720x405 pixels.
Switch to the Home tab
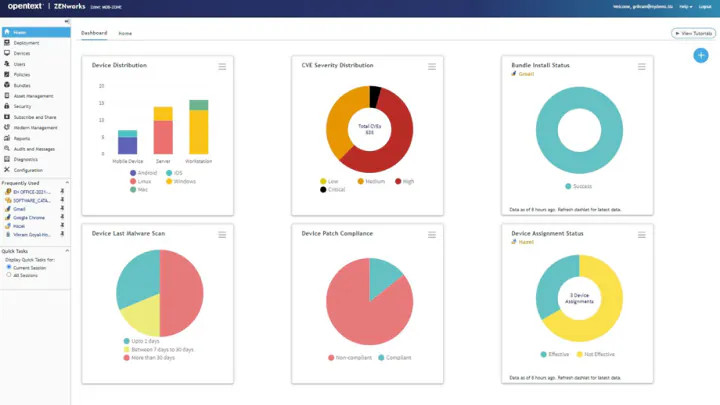[125, 33]
